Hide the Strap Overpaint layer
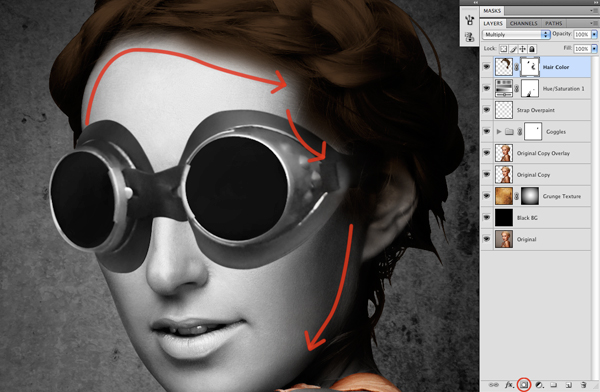600x392 pixels. point(486,110)
